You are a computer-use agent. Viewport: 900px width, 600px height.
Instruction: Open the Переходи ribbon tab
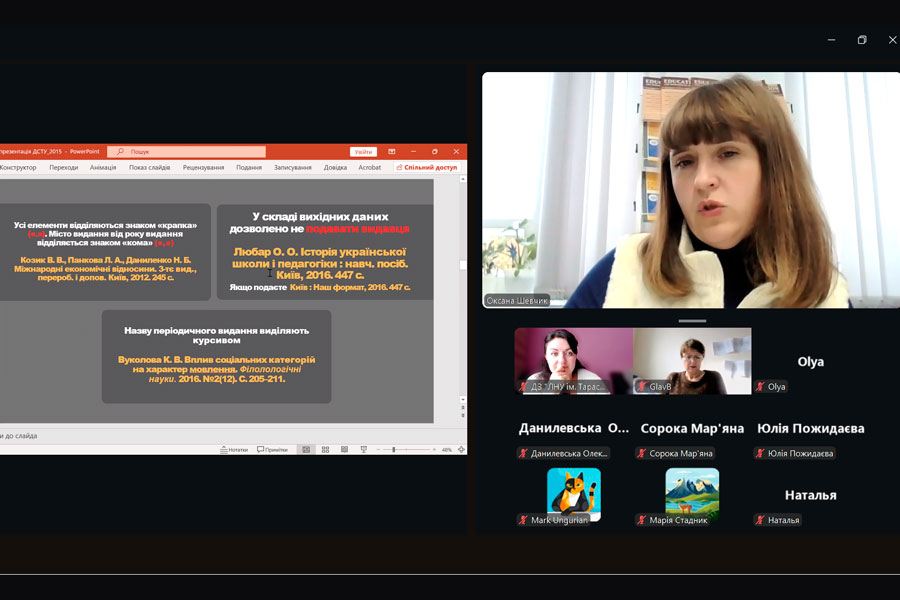pos(64,167)
